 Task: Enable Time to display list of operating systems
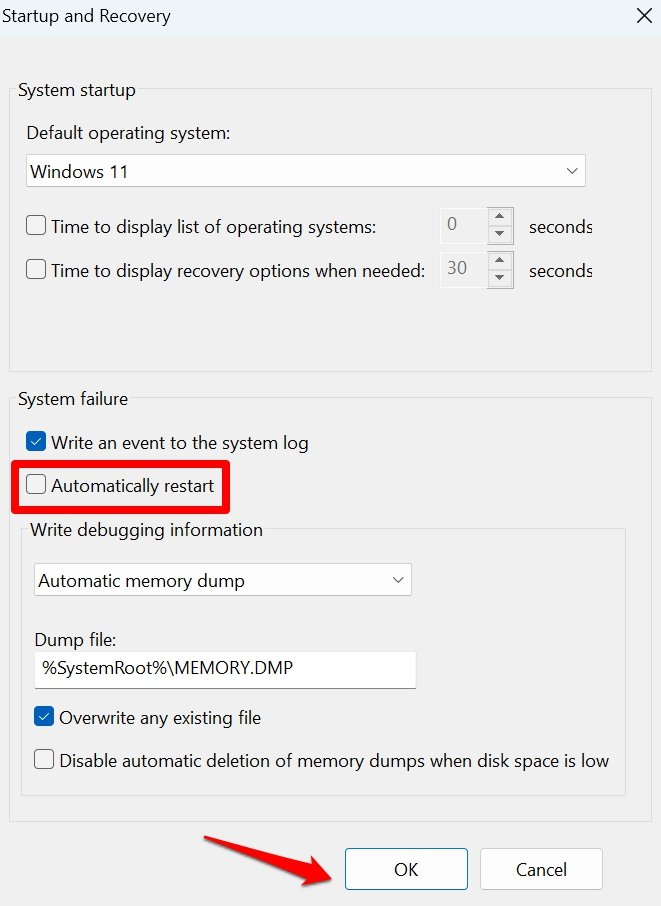click(x=37, y=226)
